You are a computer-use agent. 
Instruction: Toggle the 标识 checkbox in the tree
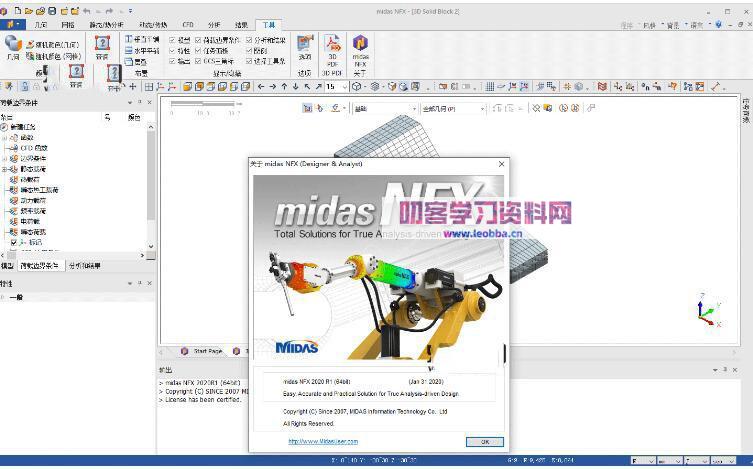(14, 242)
